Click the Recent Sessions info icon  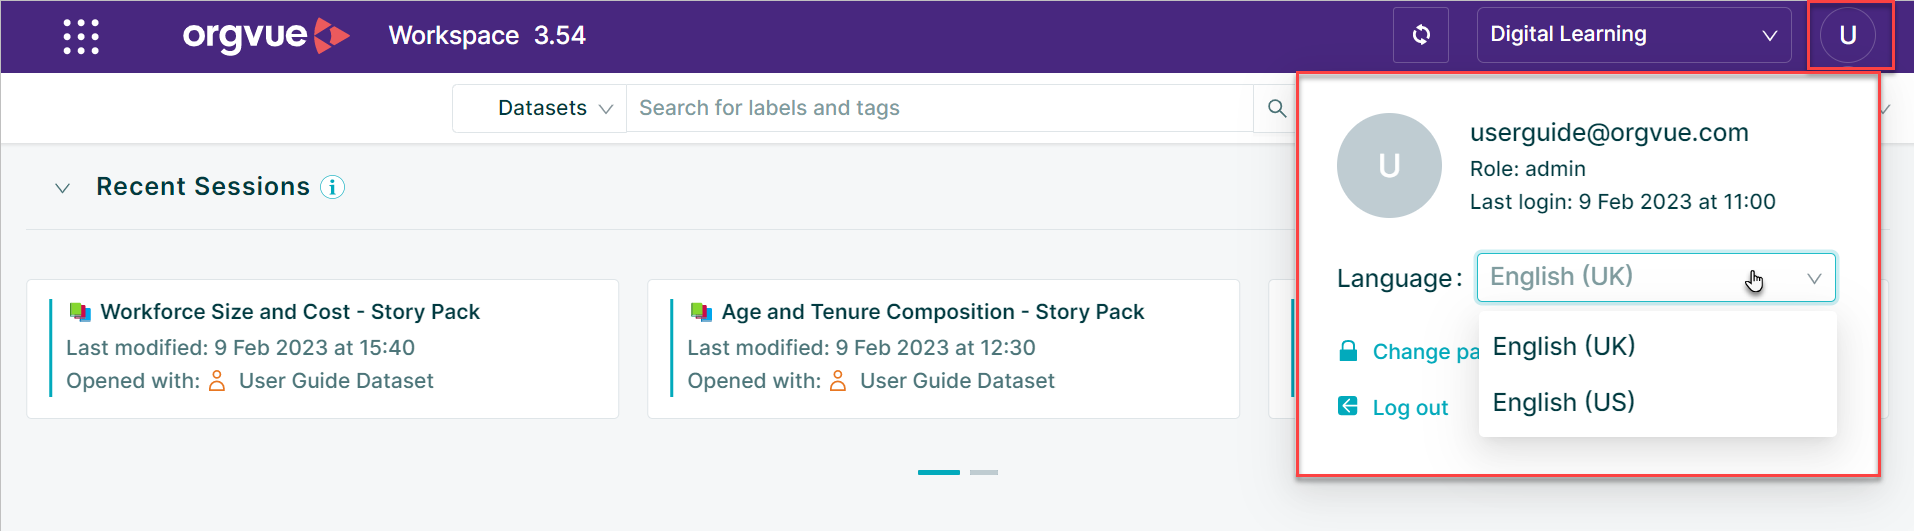333,187
